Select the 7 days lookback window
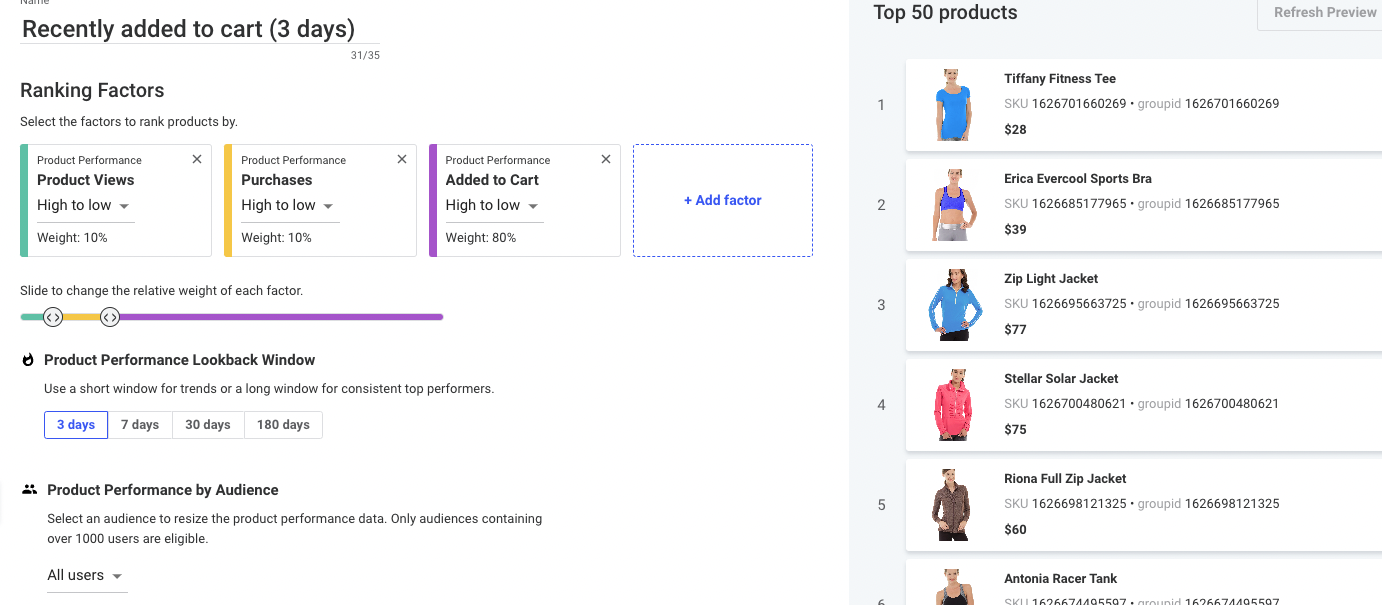Viewport: 1382px width, 605px height. [x=140, y=425]
